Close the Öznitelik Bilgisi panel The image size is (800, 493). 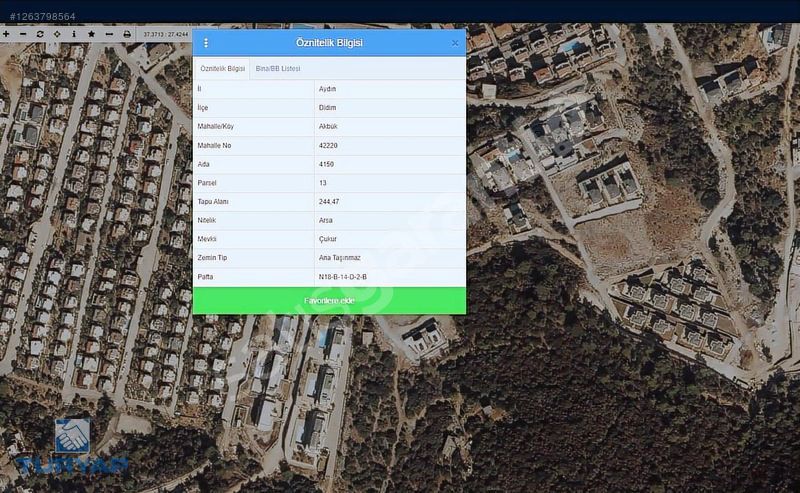tap(455, 43)
